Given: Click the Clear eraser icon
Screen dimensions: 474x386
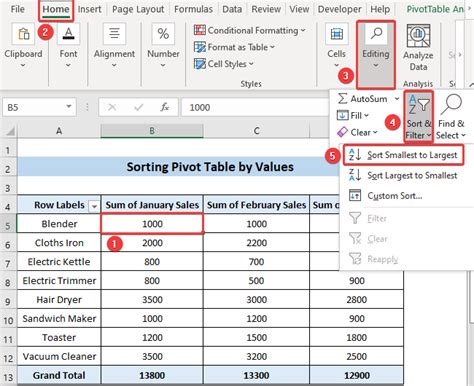Looking at the screenshot, I should (x=342, y=132).
